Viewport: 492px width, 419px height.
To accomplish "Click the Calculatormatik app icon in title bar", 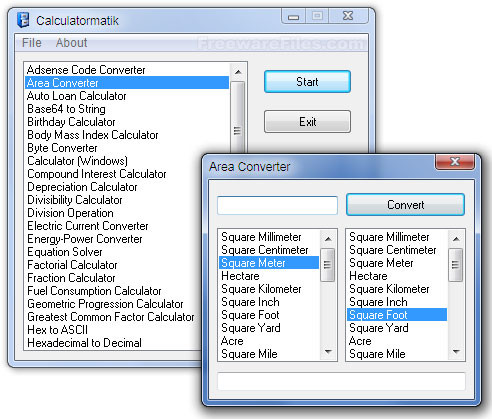I will (23, 20).
